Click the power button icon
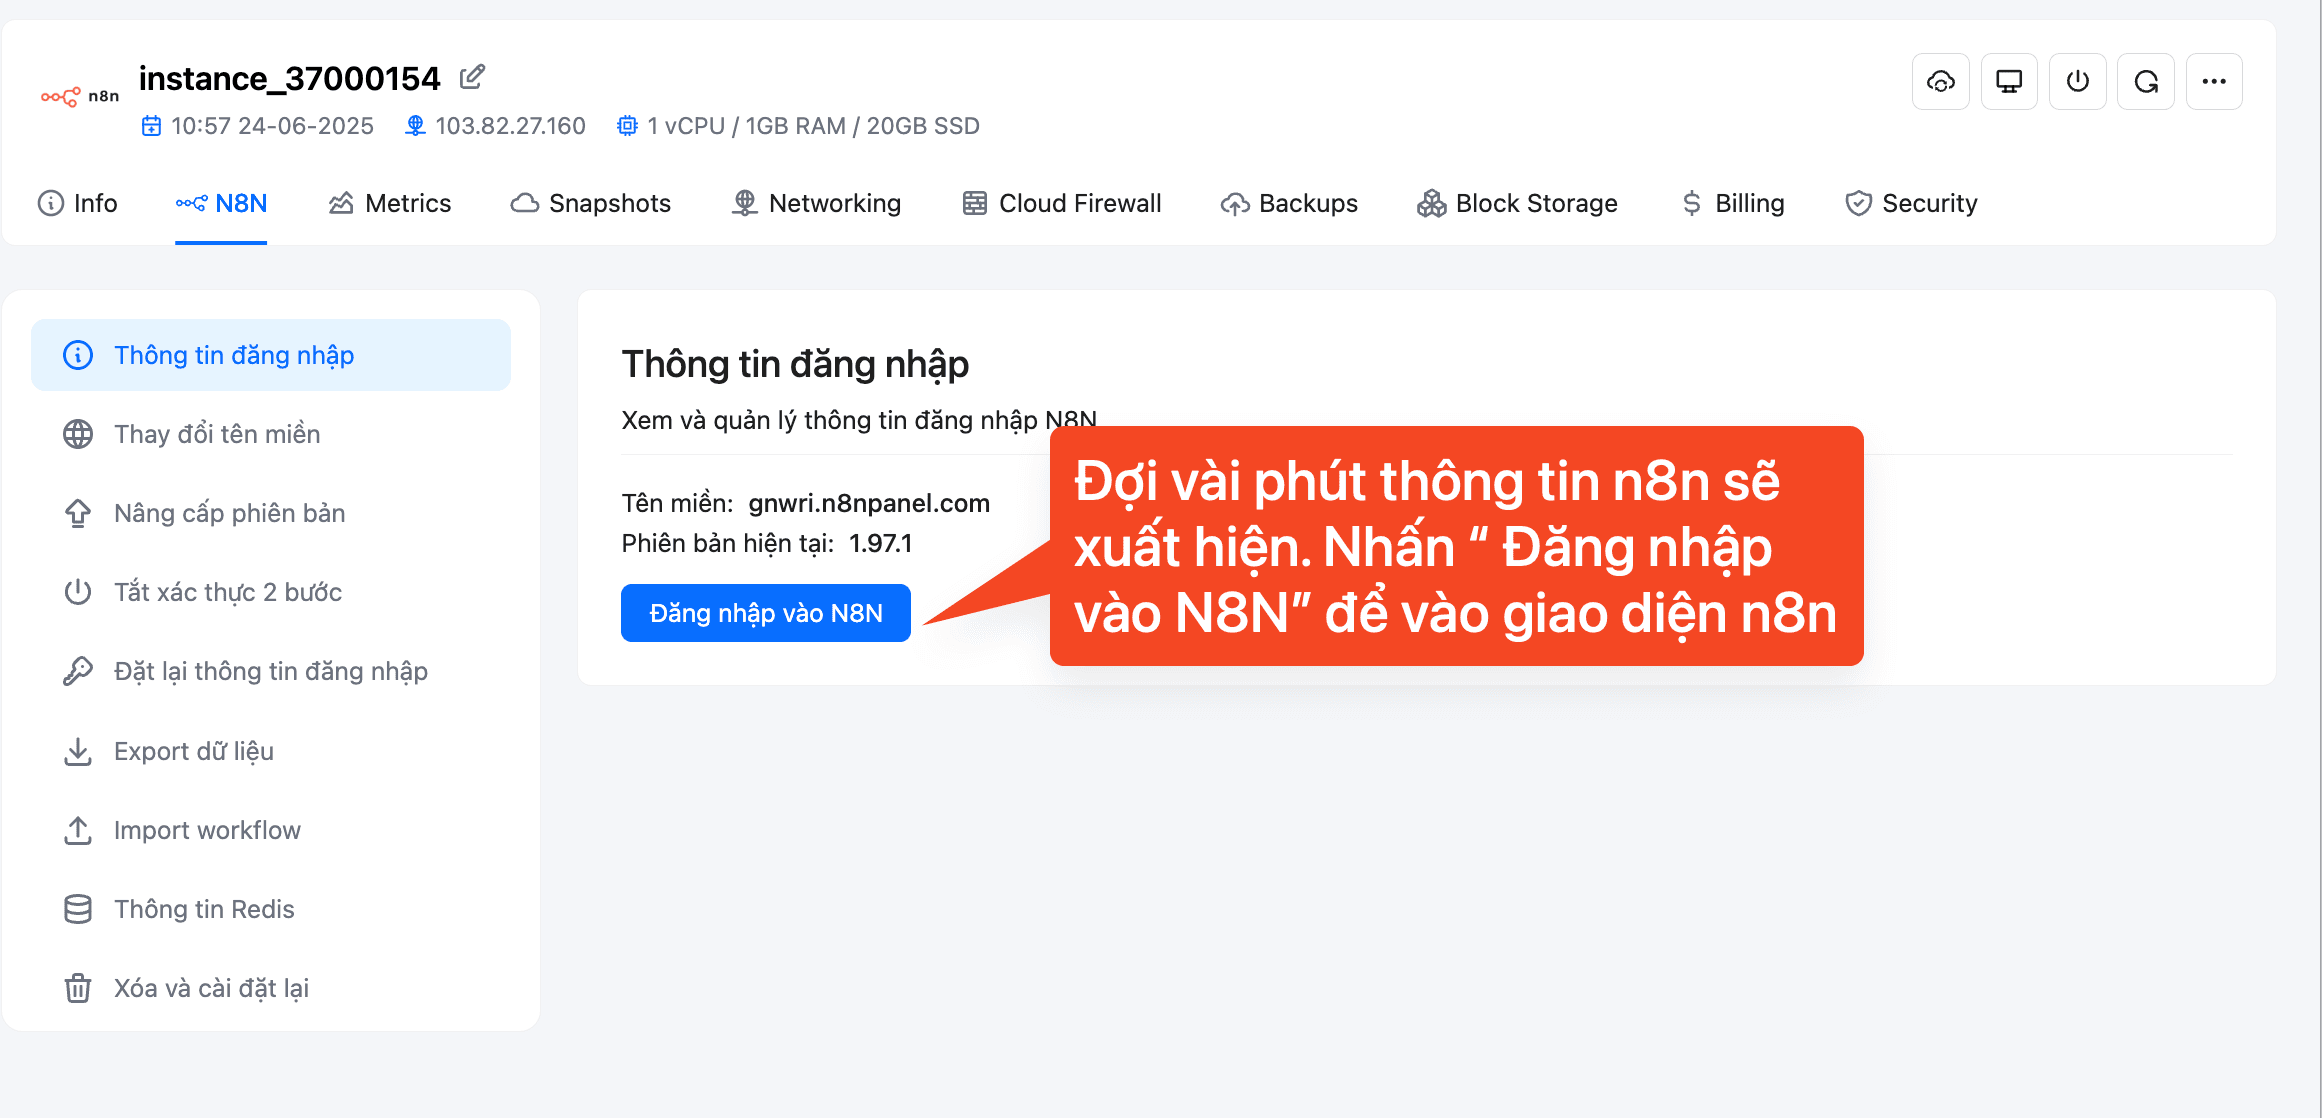The height and width of the screenshot is (1118, 2322). point(2078,82)
